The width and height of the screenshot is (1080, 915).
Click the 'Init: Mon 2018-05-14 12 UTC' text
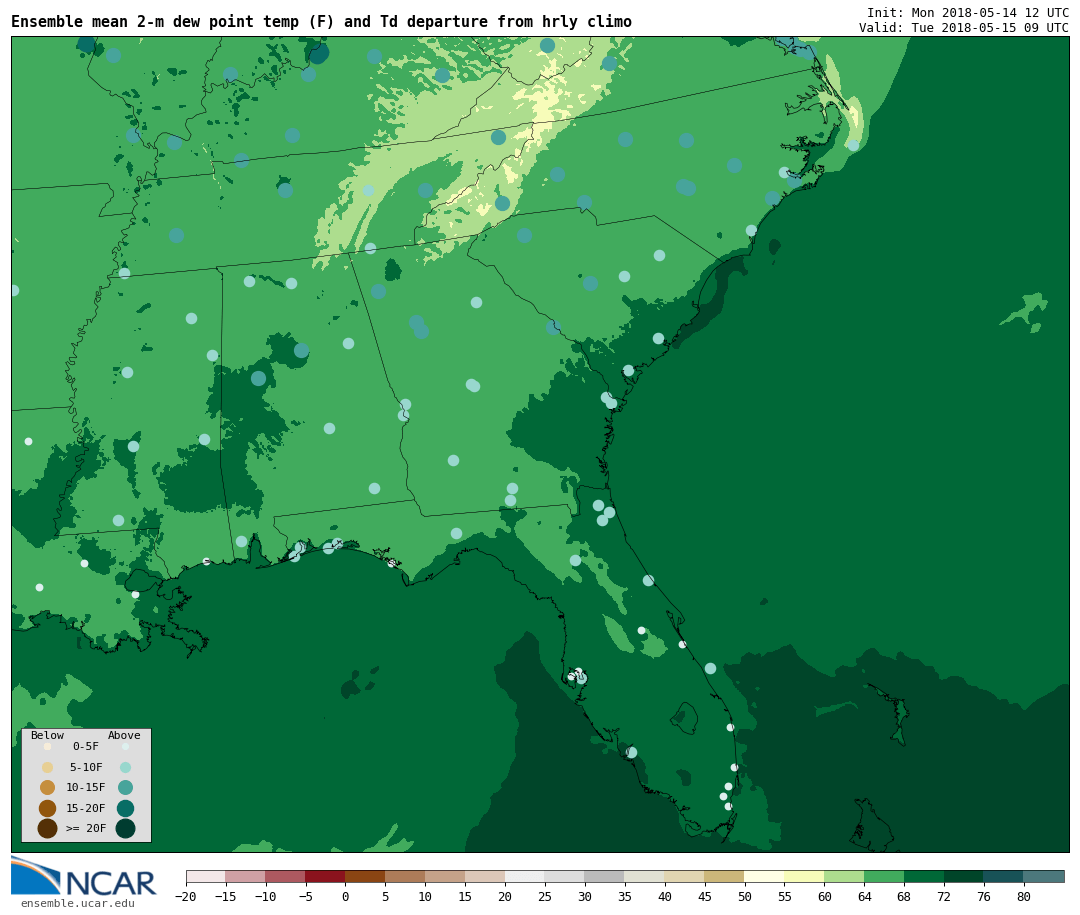pos(968,13)
